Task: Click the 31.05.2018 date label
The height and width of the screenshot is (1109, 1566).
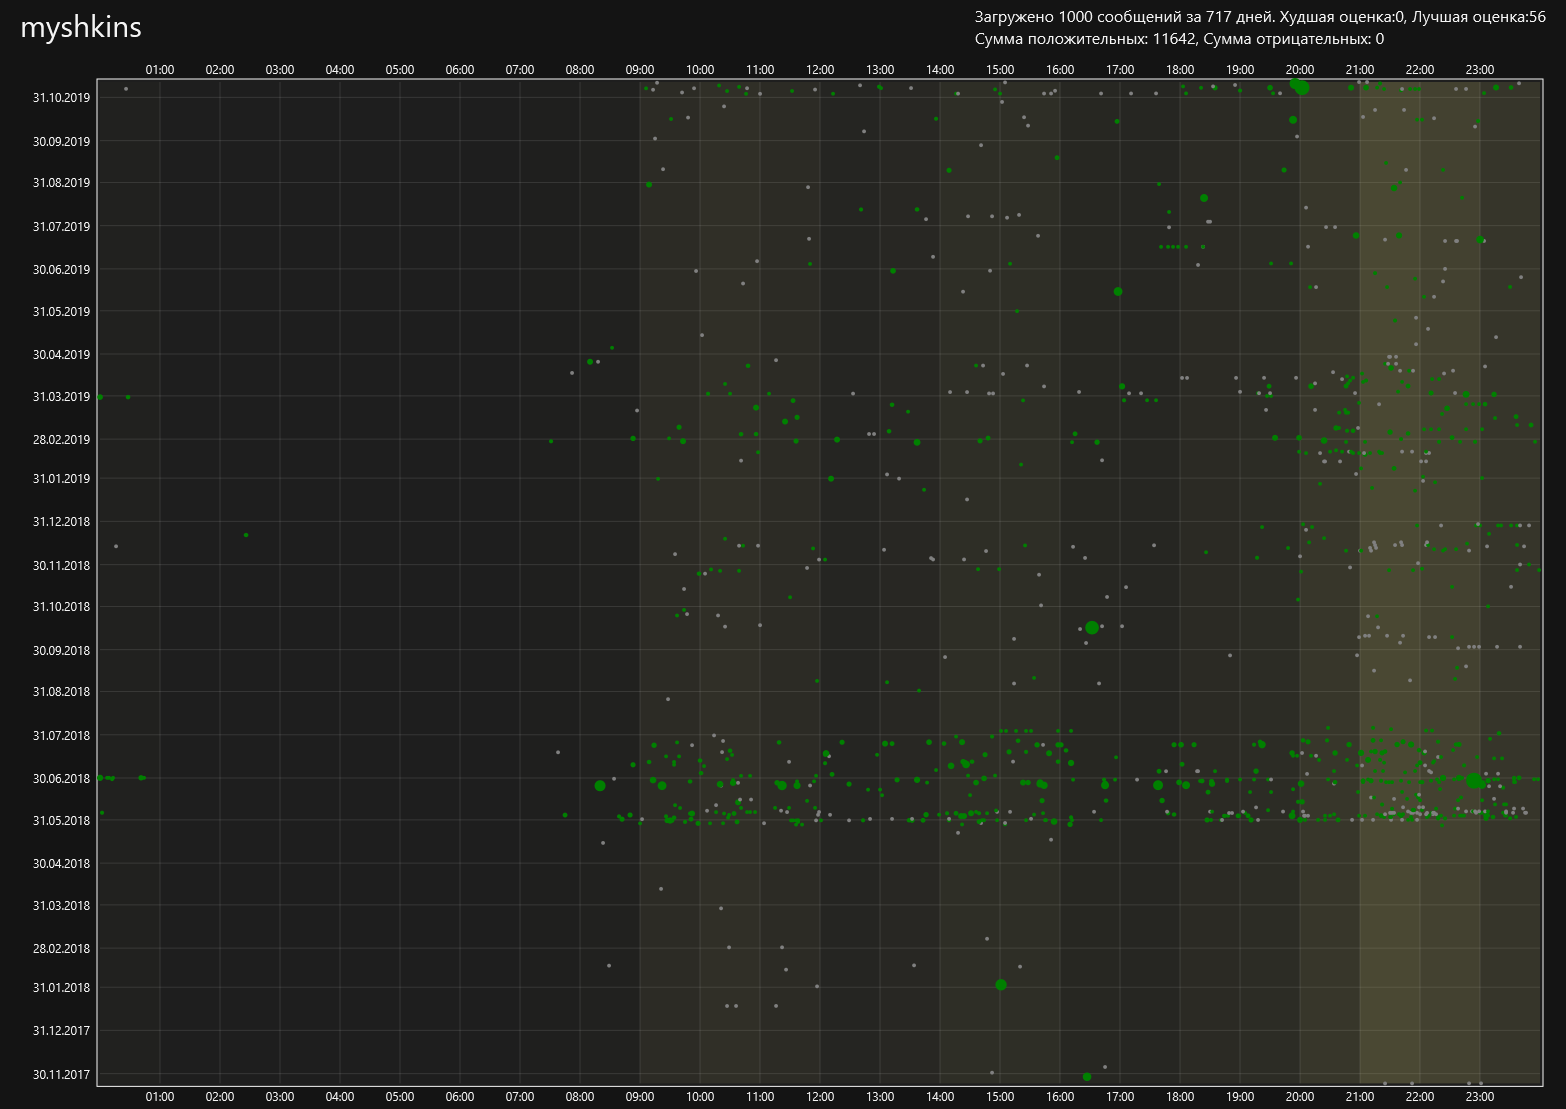Action: tap(61, 820)
